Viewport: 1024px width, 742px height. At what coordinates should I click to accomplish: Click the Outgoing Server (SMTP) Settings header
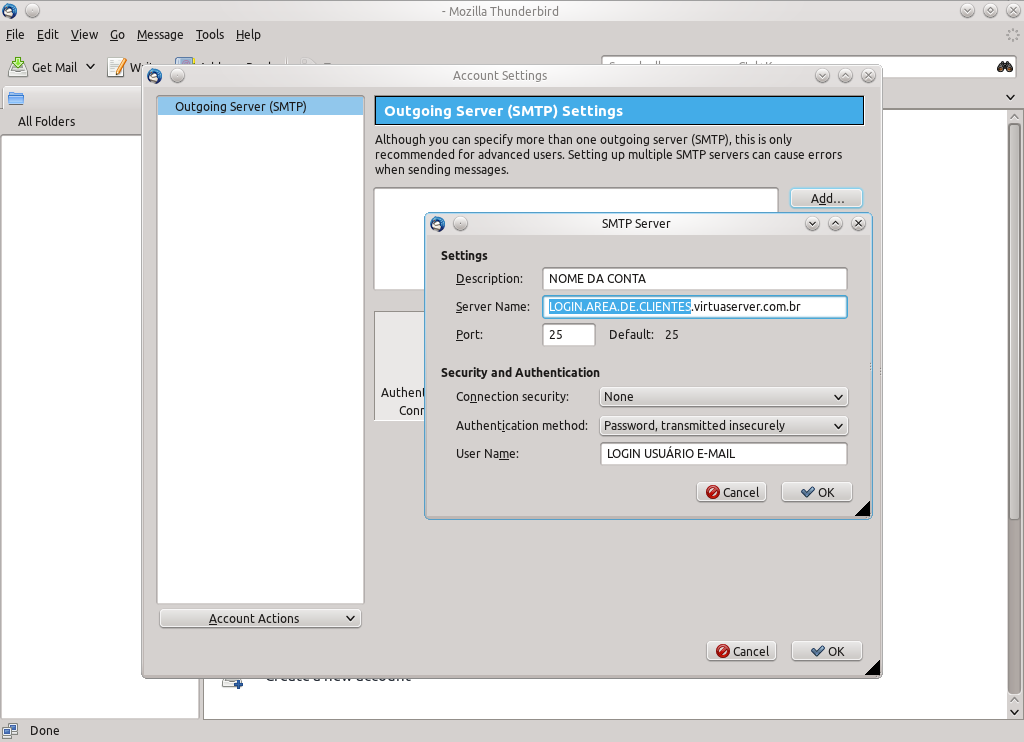pyautogui.click(x=619, y=111)
